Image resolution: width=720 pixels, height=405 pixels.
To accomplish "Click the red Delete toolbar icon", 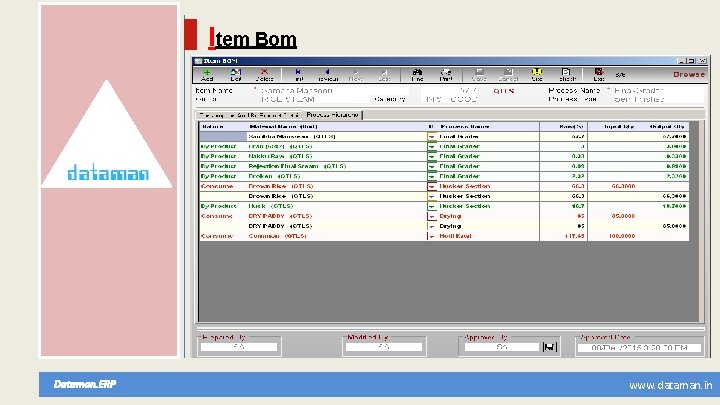I will (264, 72).
